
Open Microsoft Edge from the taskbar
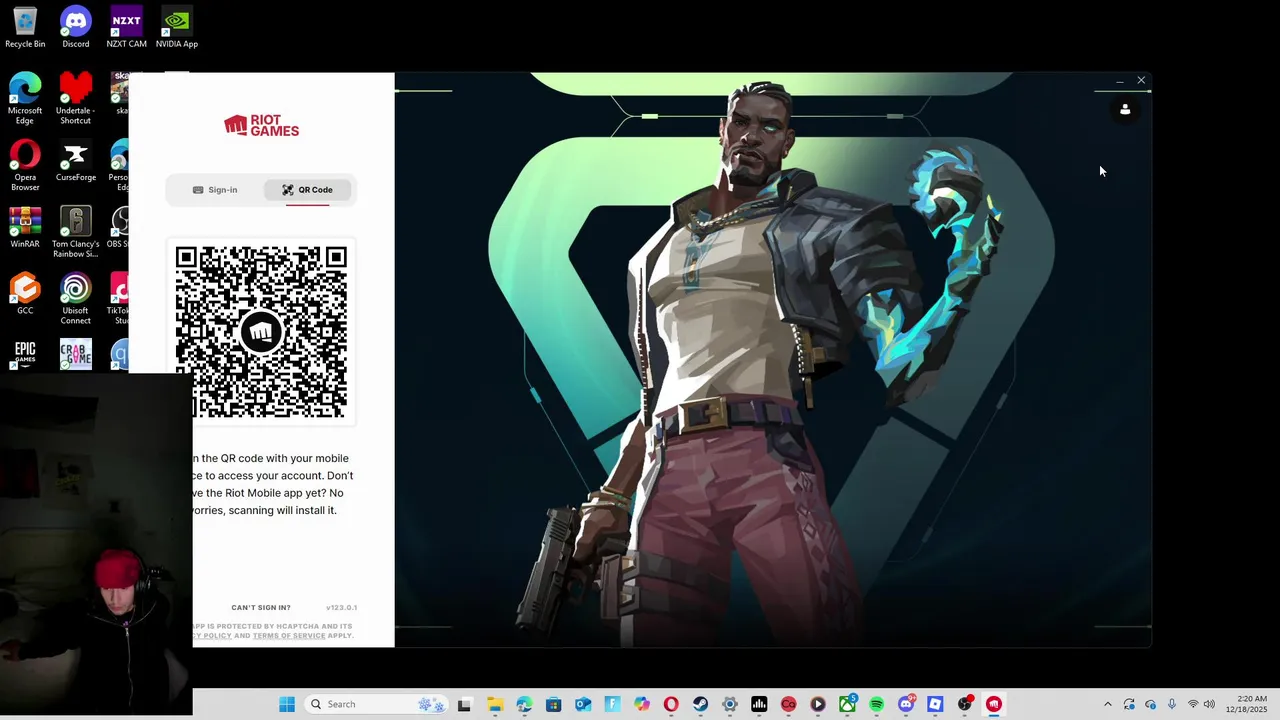(524, 704)
